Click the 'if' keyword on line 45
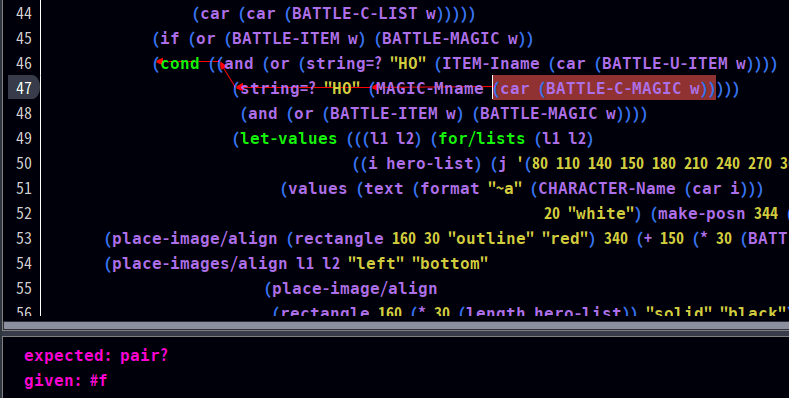The height and width of the screenshot is (398, 789). pos(170,38)
